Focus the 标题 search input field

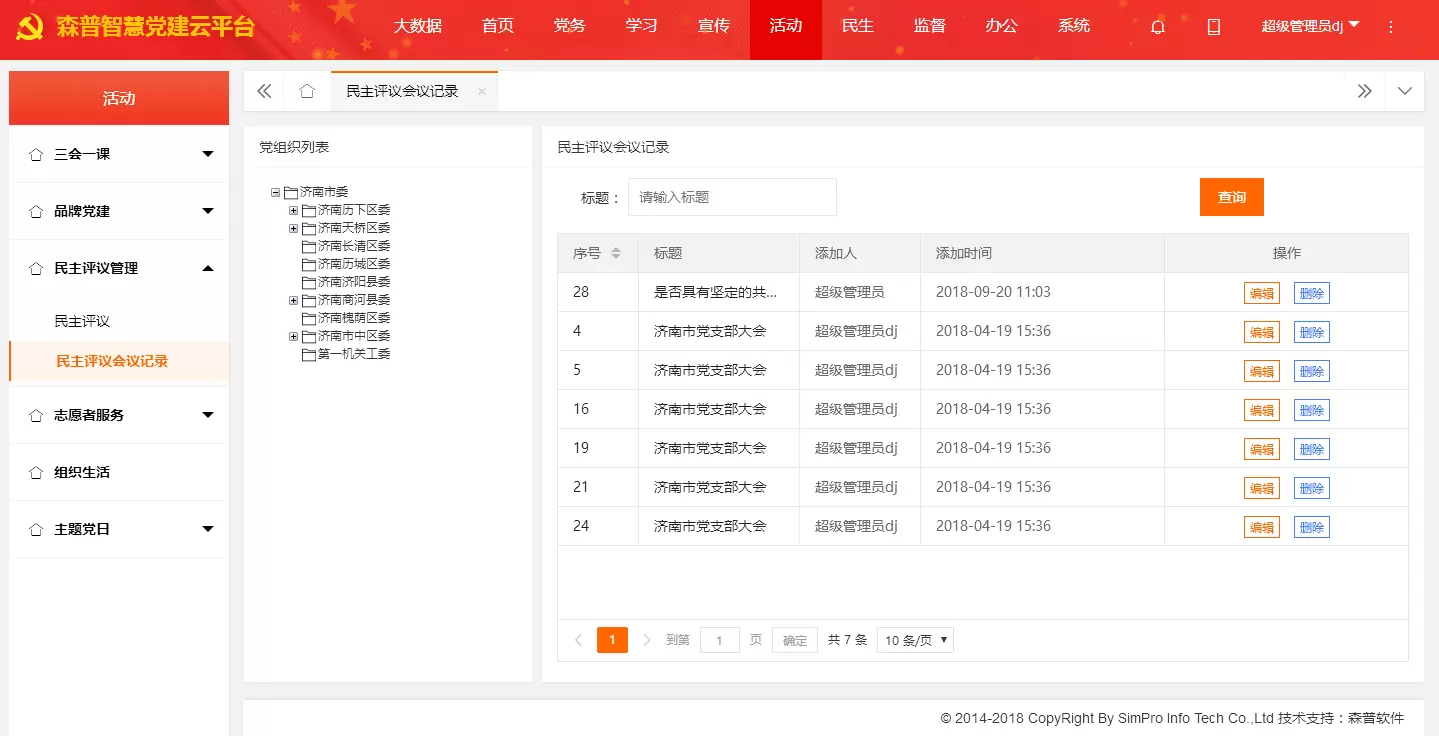click(731, 197)
